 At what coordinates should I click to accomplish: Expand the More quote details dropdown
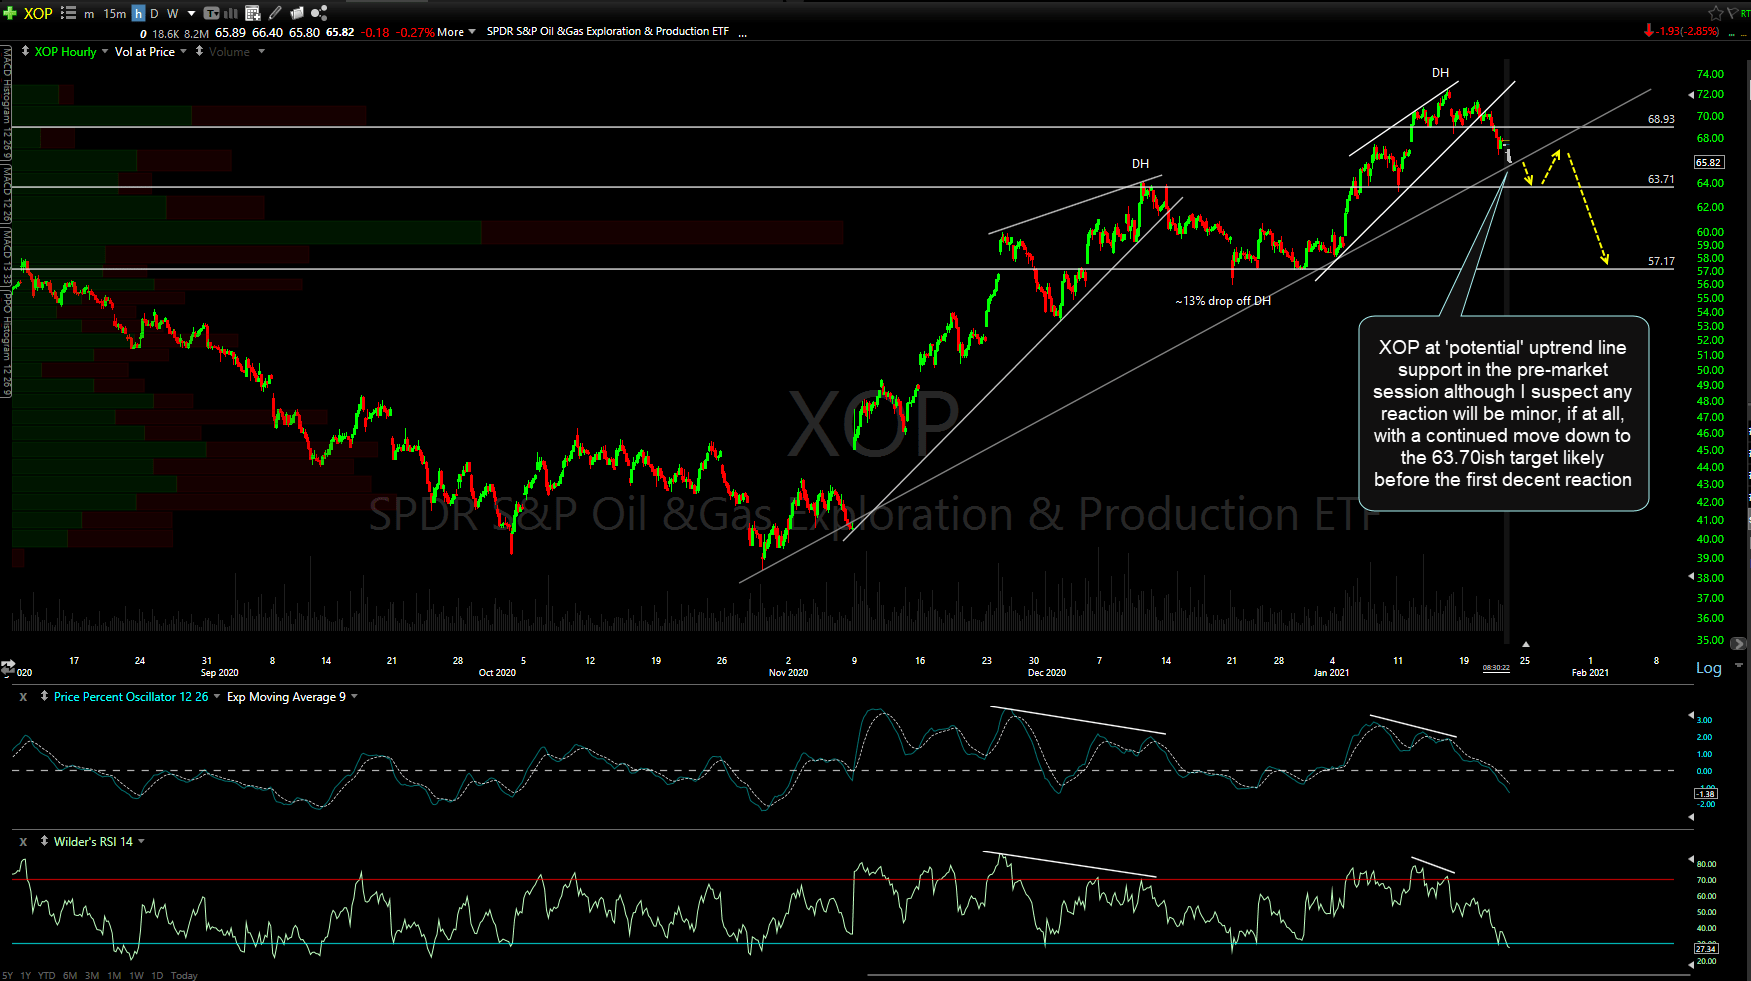tap(456, 32)
